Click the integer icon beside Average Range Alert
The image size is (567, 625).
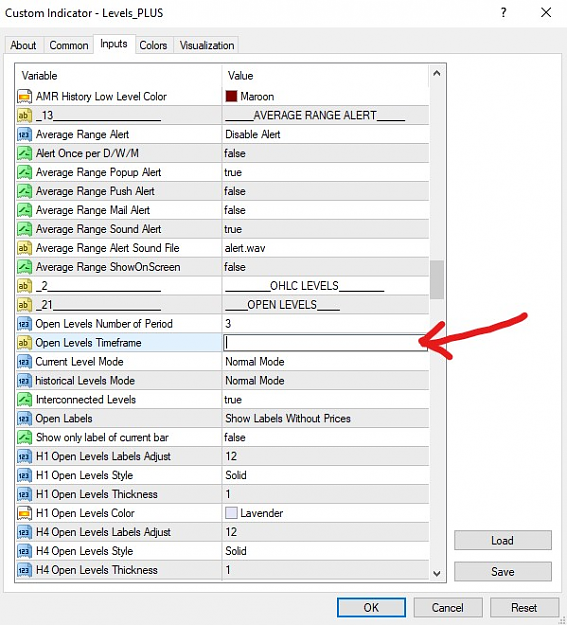pyautogui.click(x=24, y=134)
